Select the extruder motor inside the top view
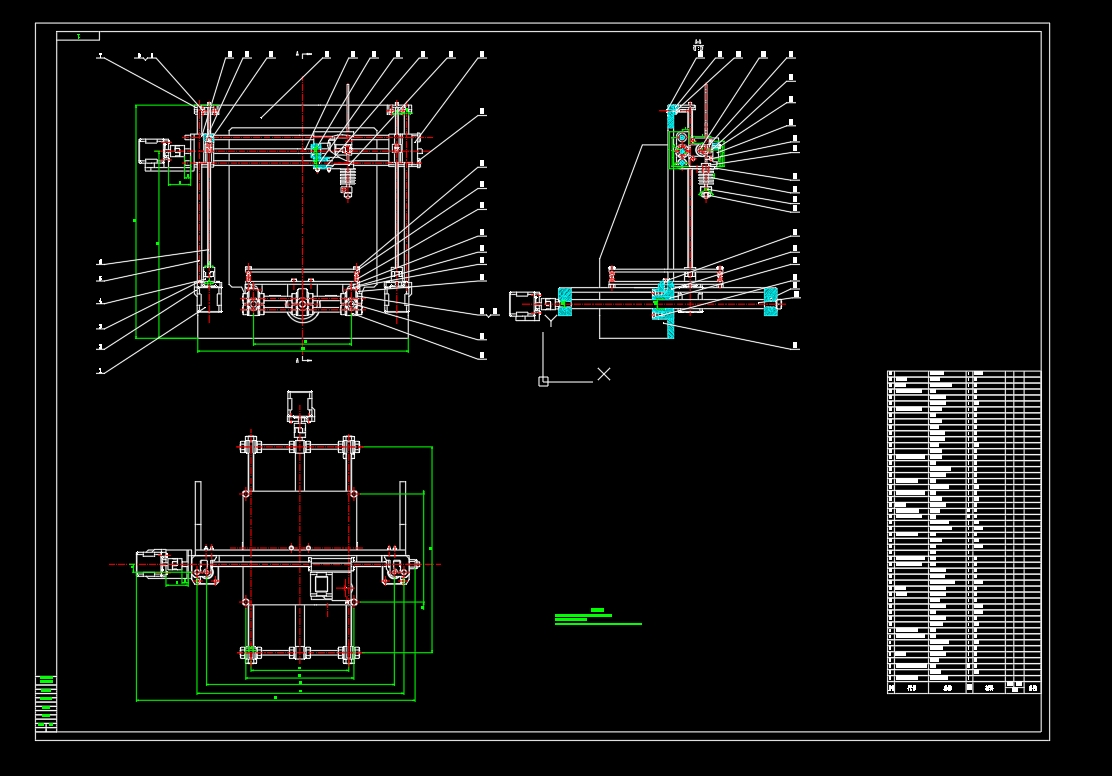The image size is (1112, 776). point(321,584)
